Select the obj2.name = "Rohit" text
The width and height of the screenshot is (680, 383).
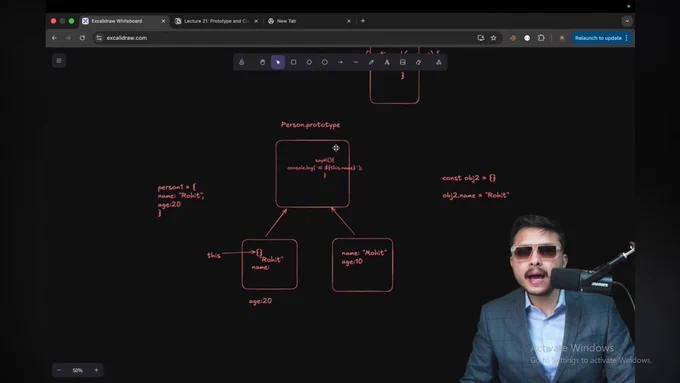click(476, 195)
